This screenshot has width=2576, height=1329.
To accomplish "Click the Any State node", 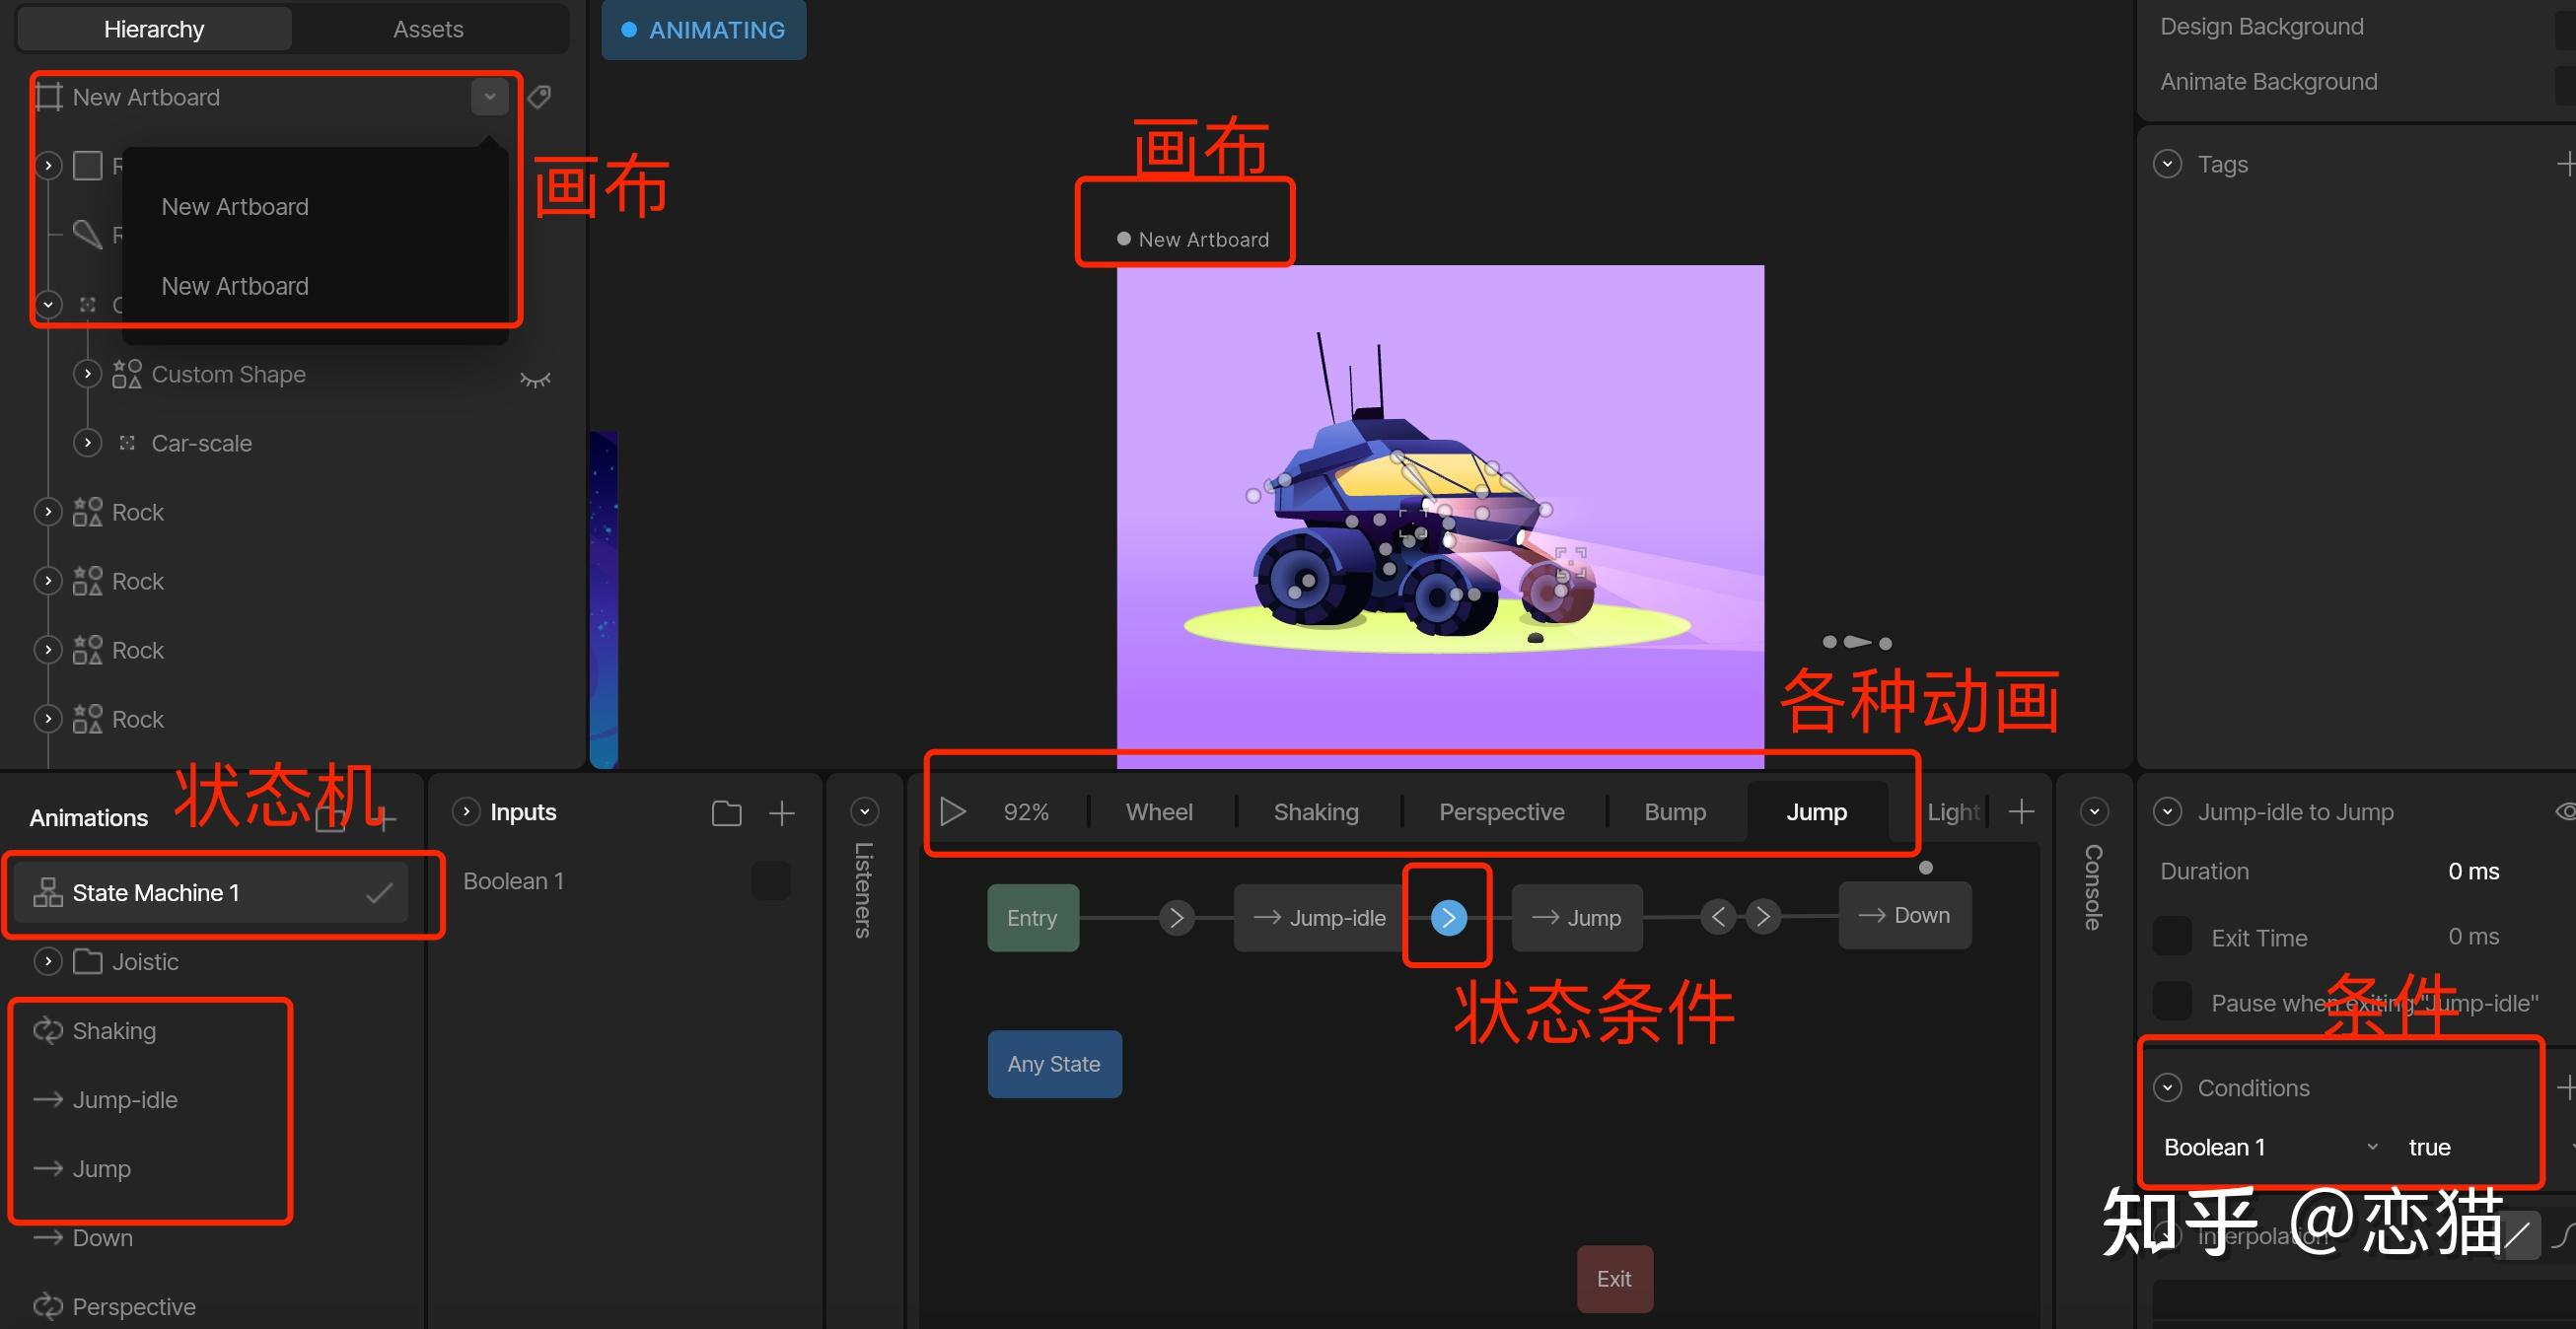I will (x=1054, y=1064).
